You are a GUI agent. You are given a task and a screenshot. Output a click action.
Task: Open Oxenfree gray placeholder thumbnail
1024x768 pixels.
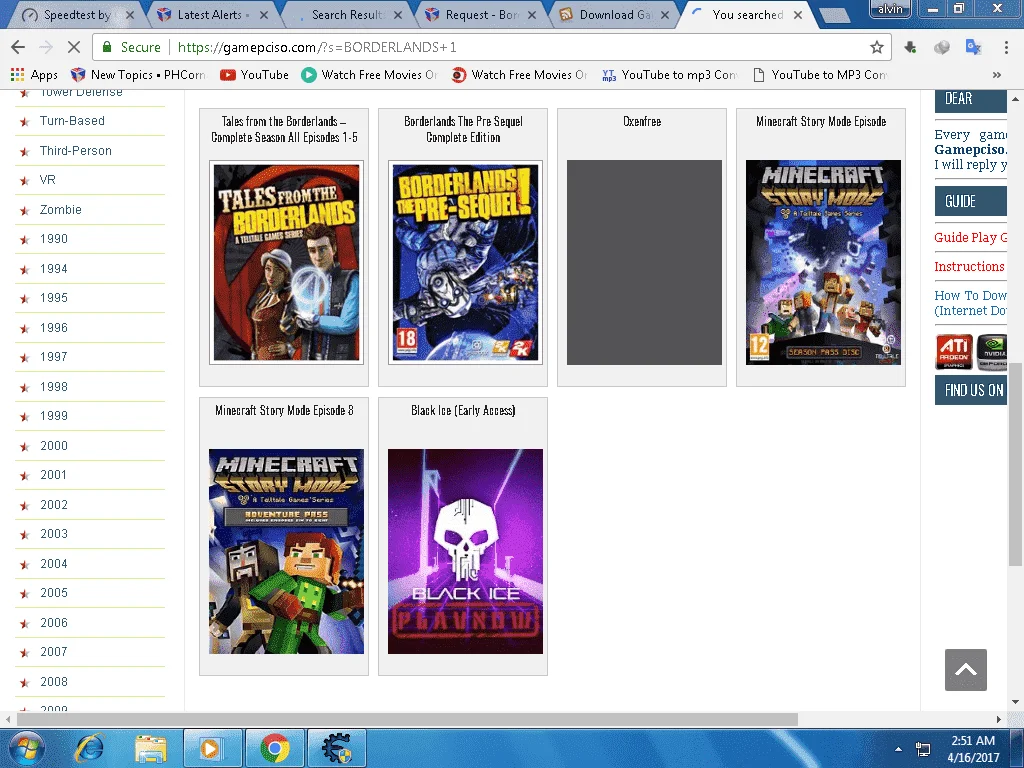645,263
